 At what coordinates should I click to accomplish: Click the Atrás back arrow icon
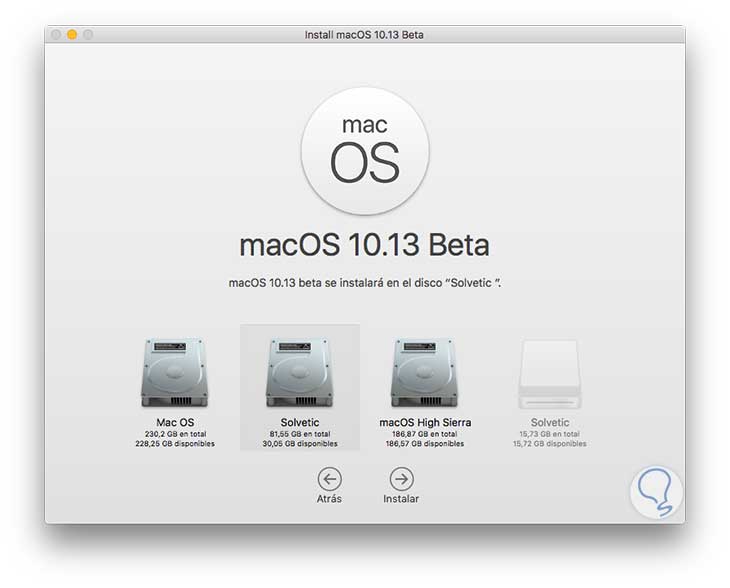[x=330, y=479]
